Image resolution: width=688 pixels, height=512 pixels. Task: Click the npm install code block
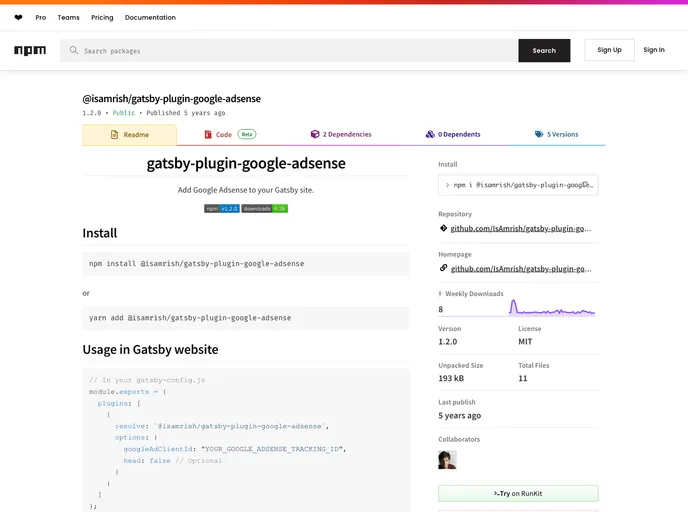tap(246, 264)
